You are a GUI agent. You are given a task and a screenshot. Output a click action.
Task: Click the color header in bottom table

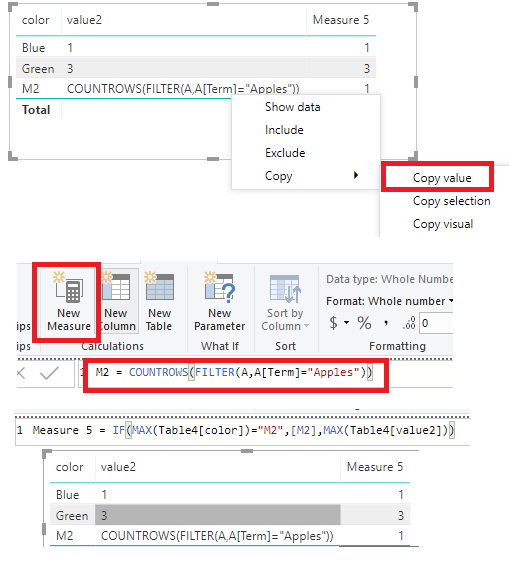point(70,467)
